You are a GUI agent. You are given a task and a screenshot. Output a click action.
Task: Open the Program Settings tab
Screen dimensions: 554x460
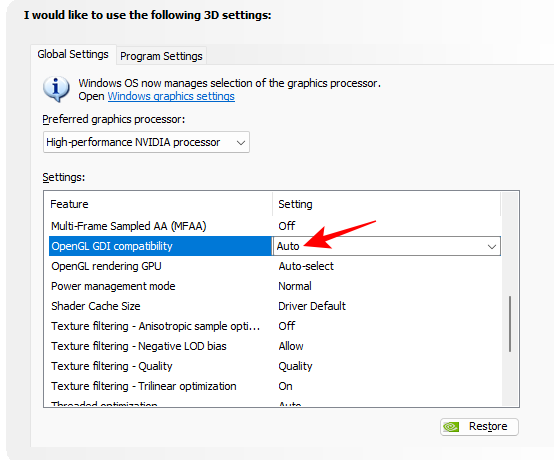[161, 56]
